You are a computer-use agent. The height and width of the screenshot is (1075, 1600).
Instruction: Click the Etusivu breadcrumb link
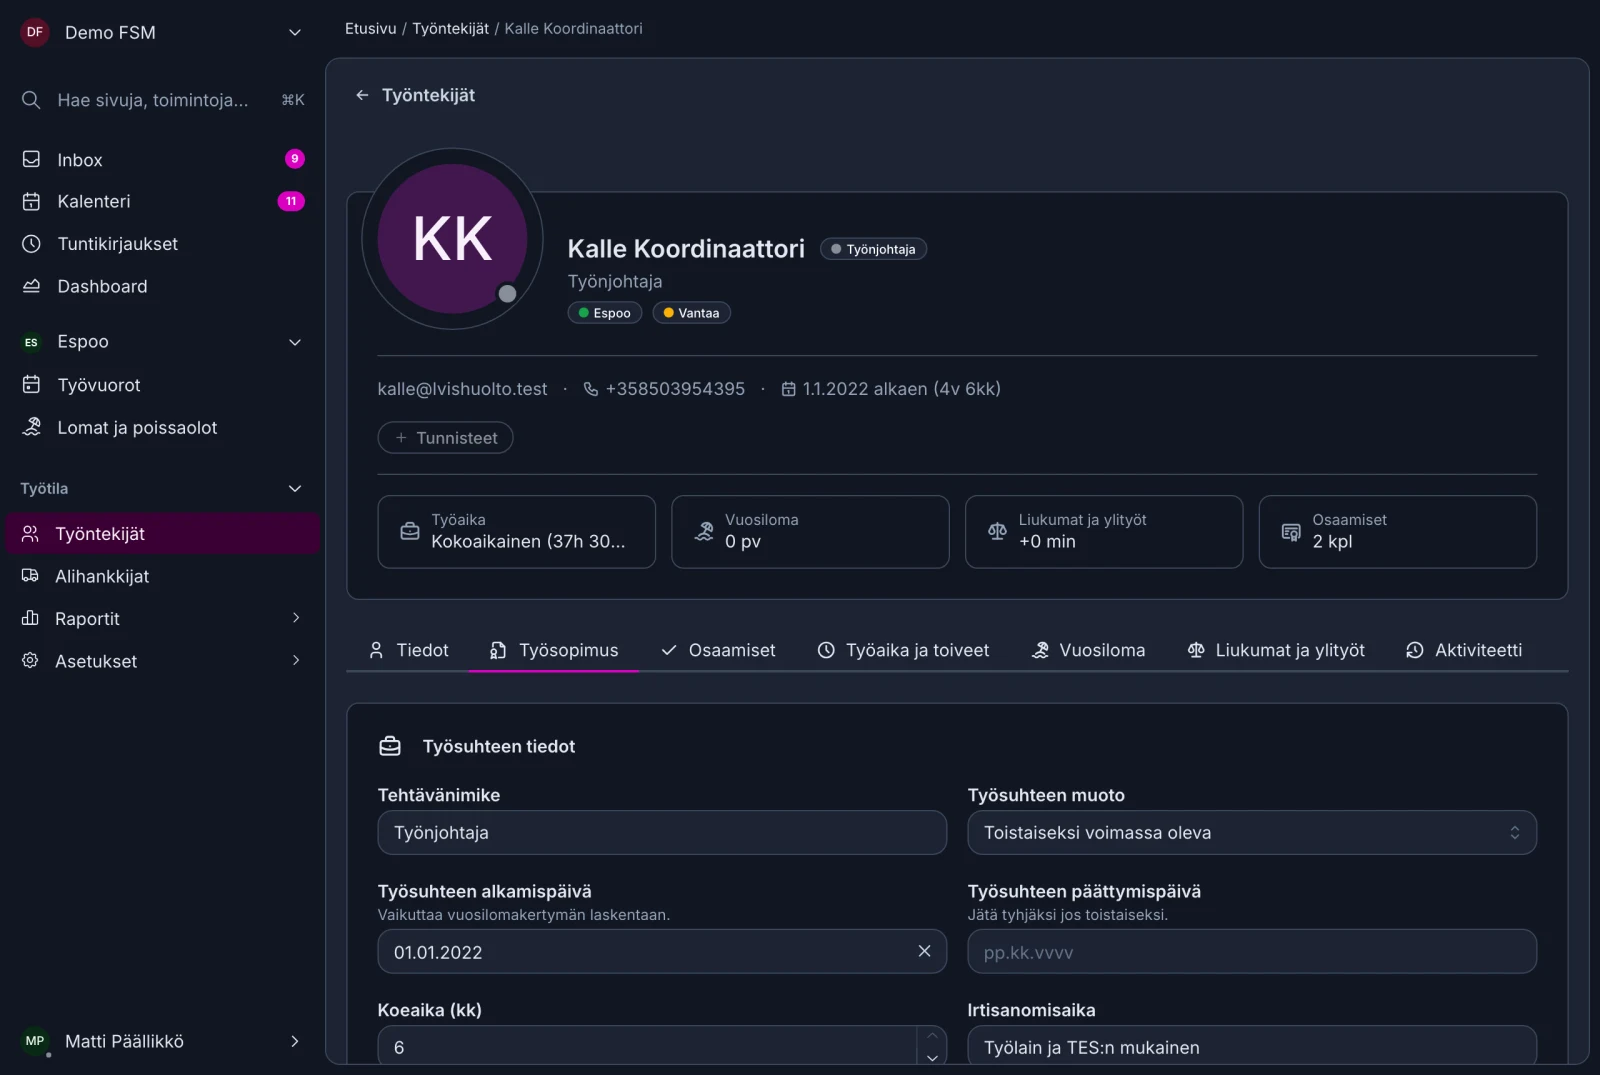pyautogui.click(x=370, y=29)
